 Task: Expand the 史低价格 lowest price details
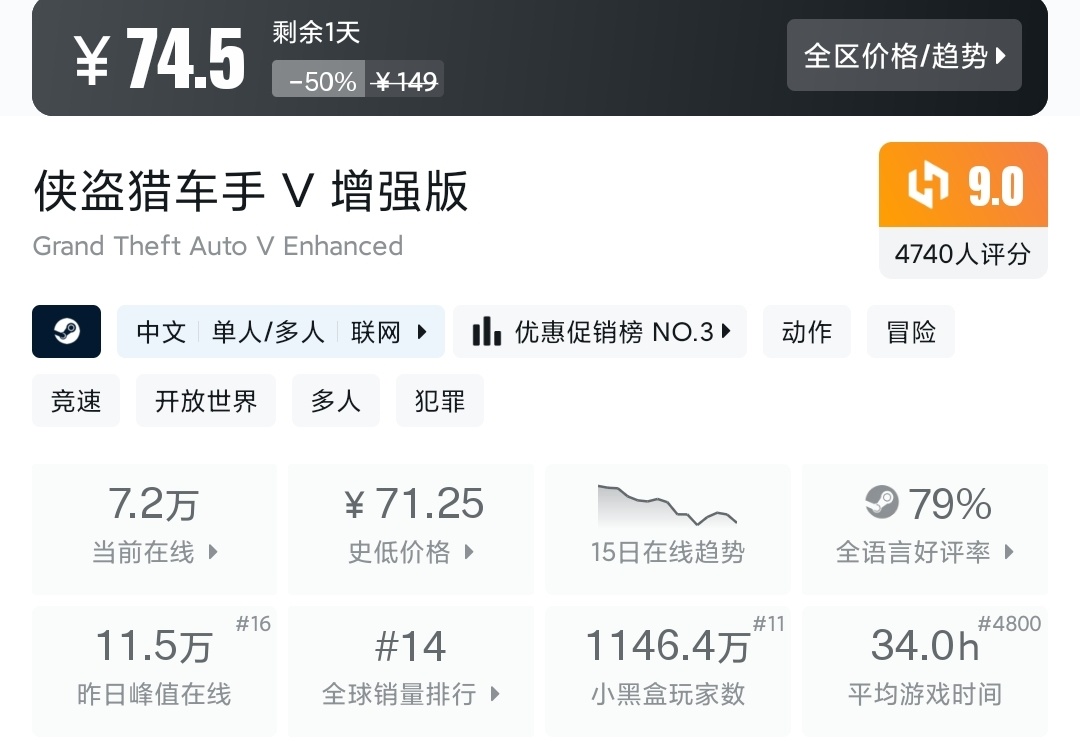410,529
